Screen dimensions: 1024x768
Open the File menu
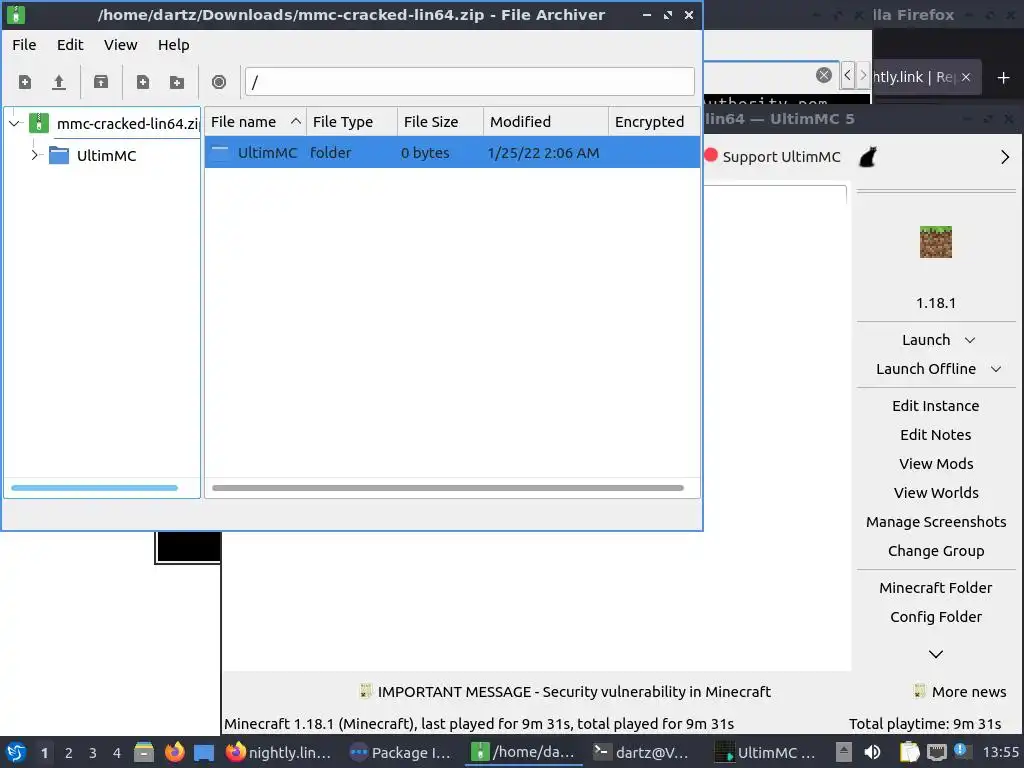coord(24,45)
